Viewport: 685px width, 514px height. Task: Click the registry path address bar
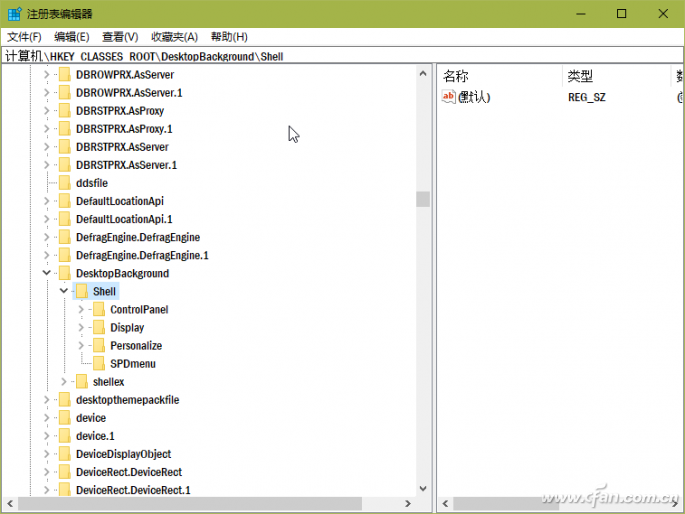pos(342,56)
